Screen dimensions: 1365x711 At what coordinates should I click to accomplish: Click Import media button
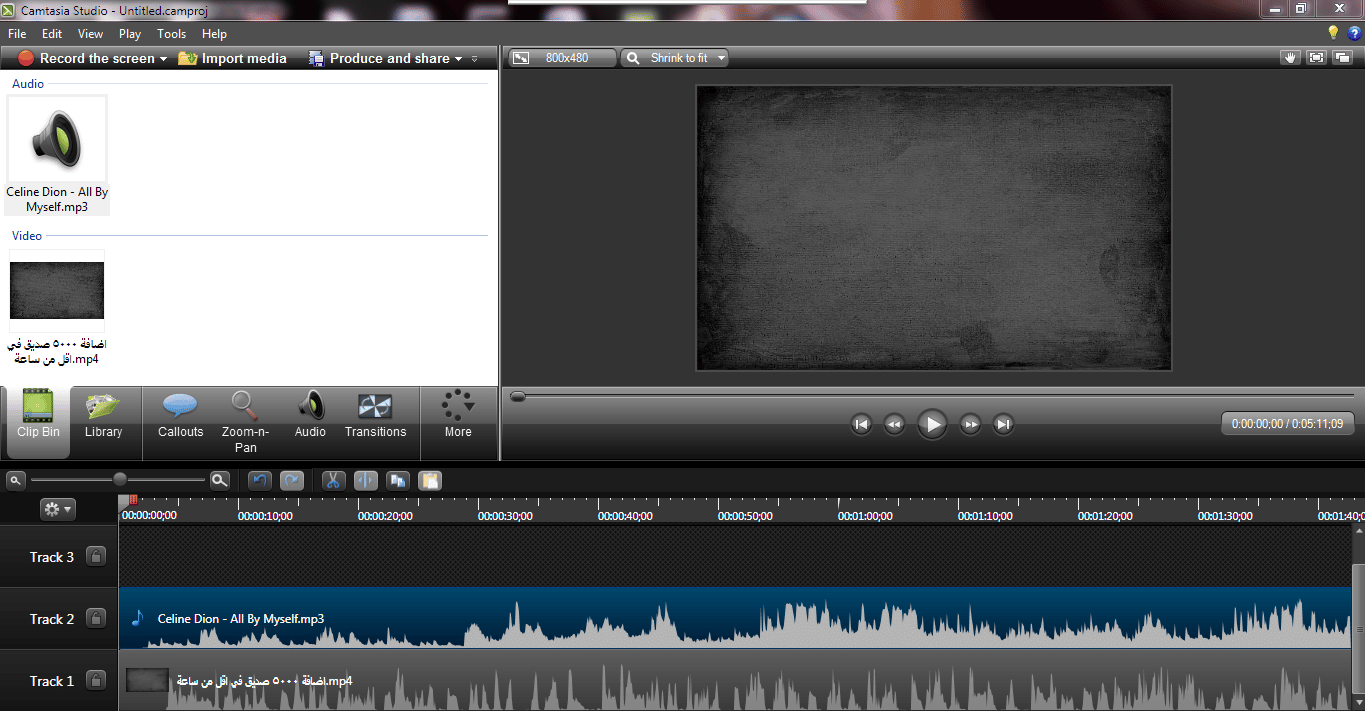tap(233, 59)
